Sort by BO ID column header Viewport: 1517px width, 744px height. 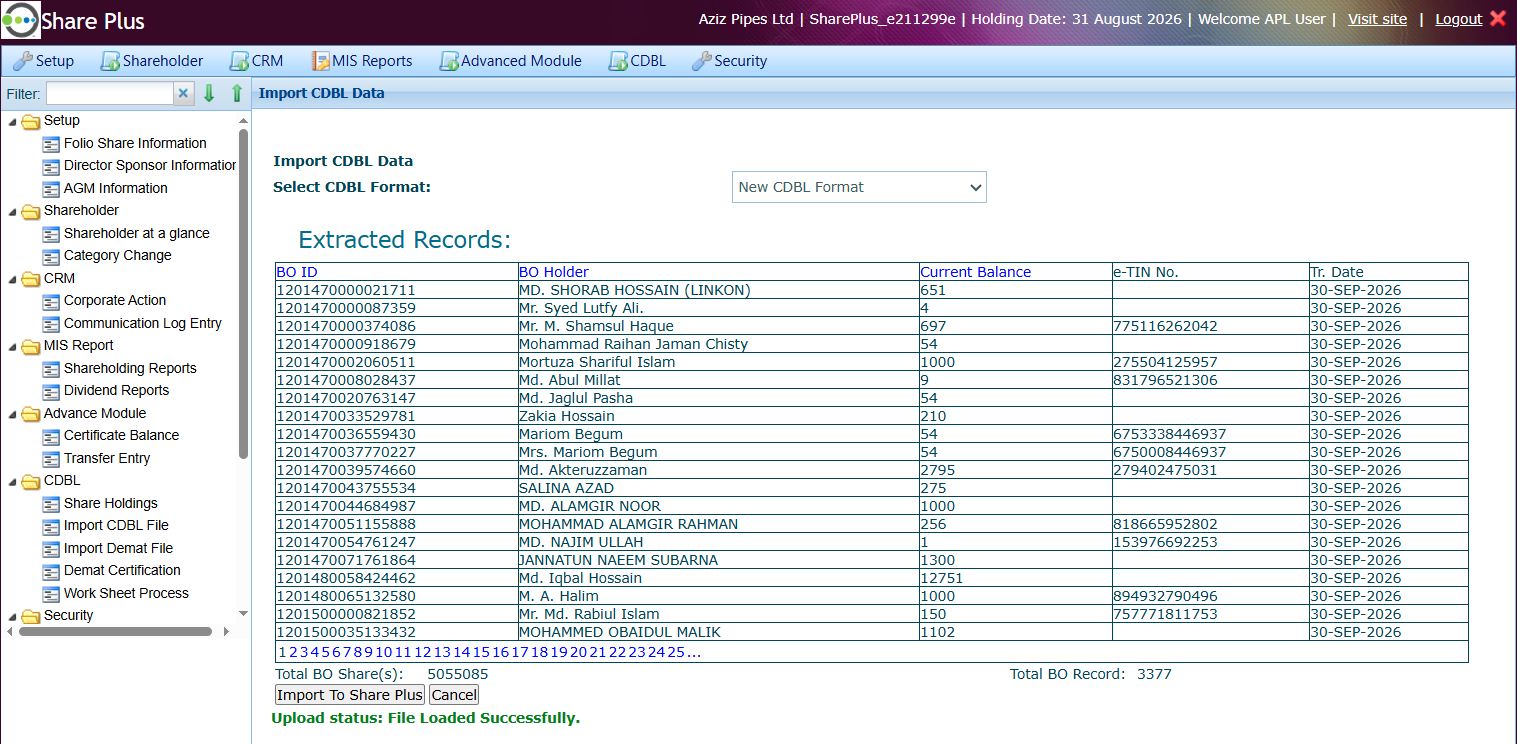297,272
